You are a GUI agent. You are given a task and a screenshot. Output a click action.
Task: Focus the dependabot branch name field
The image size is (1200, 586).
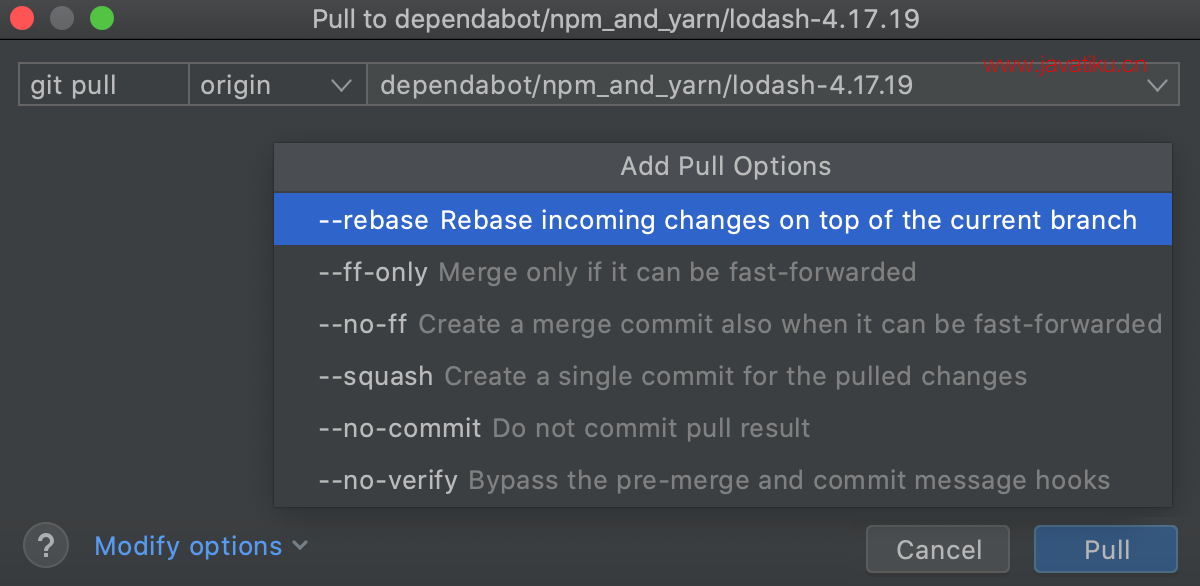(646, 86)
